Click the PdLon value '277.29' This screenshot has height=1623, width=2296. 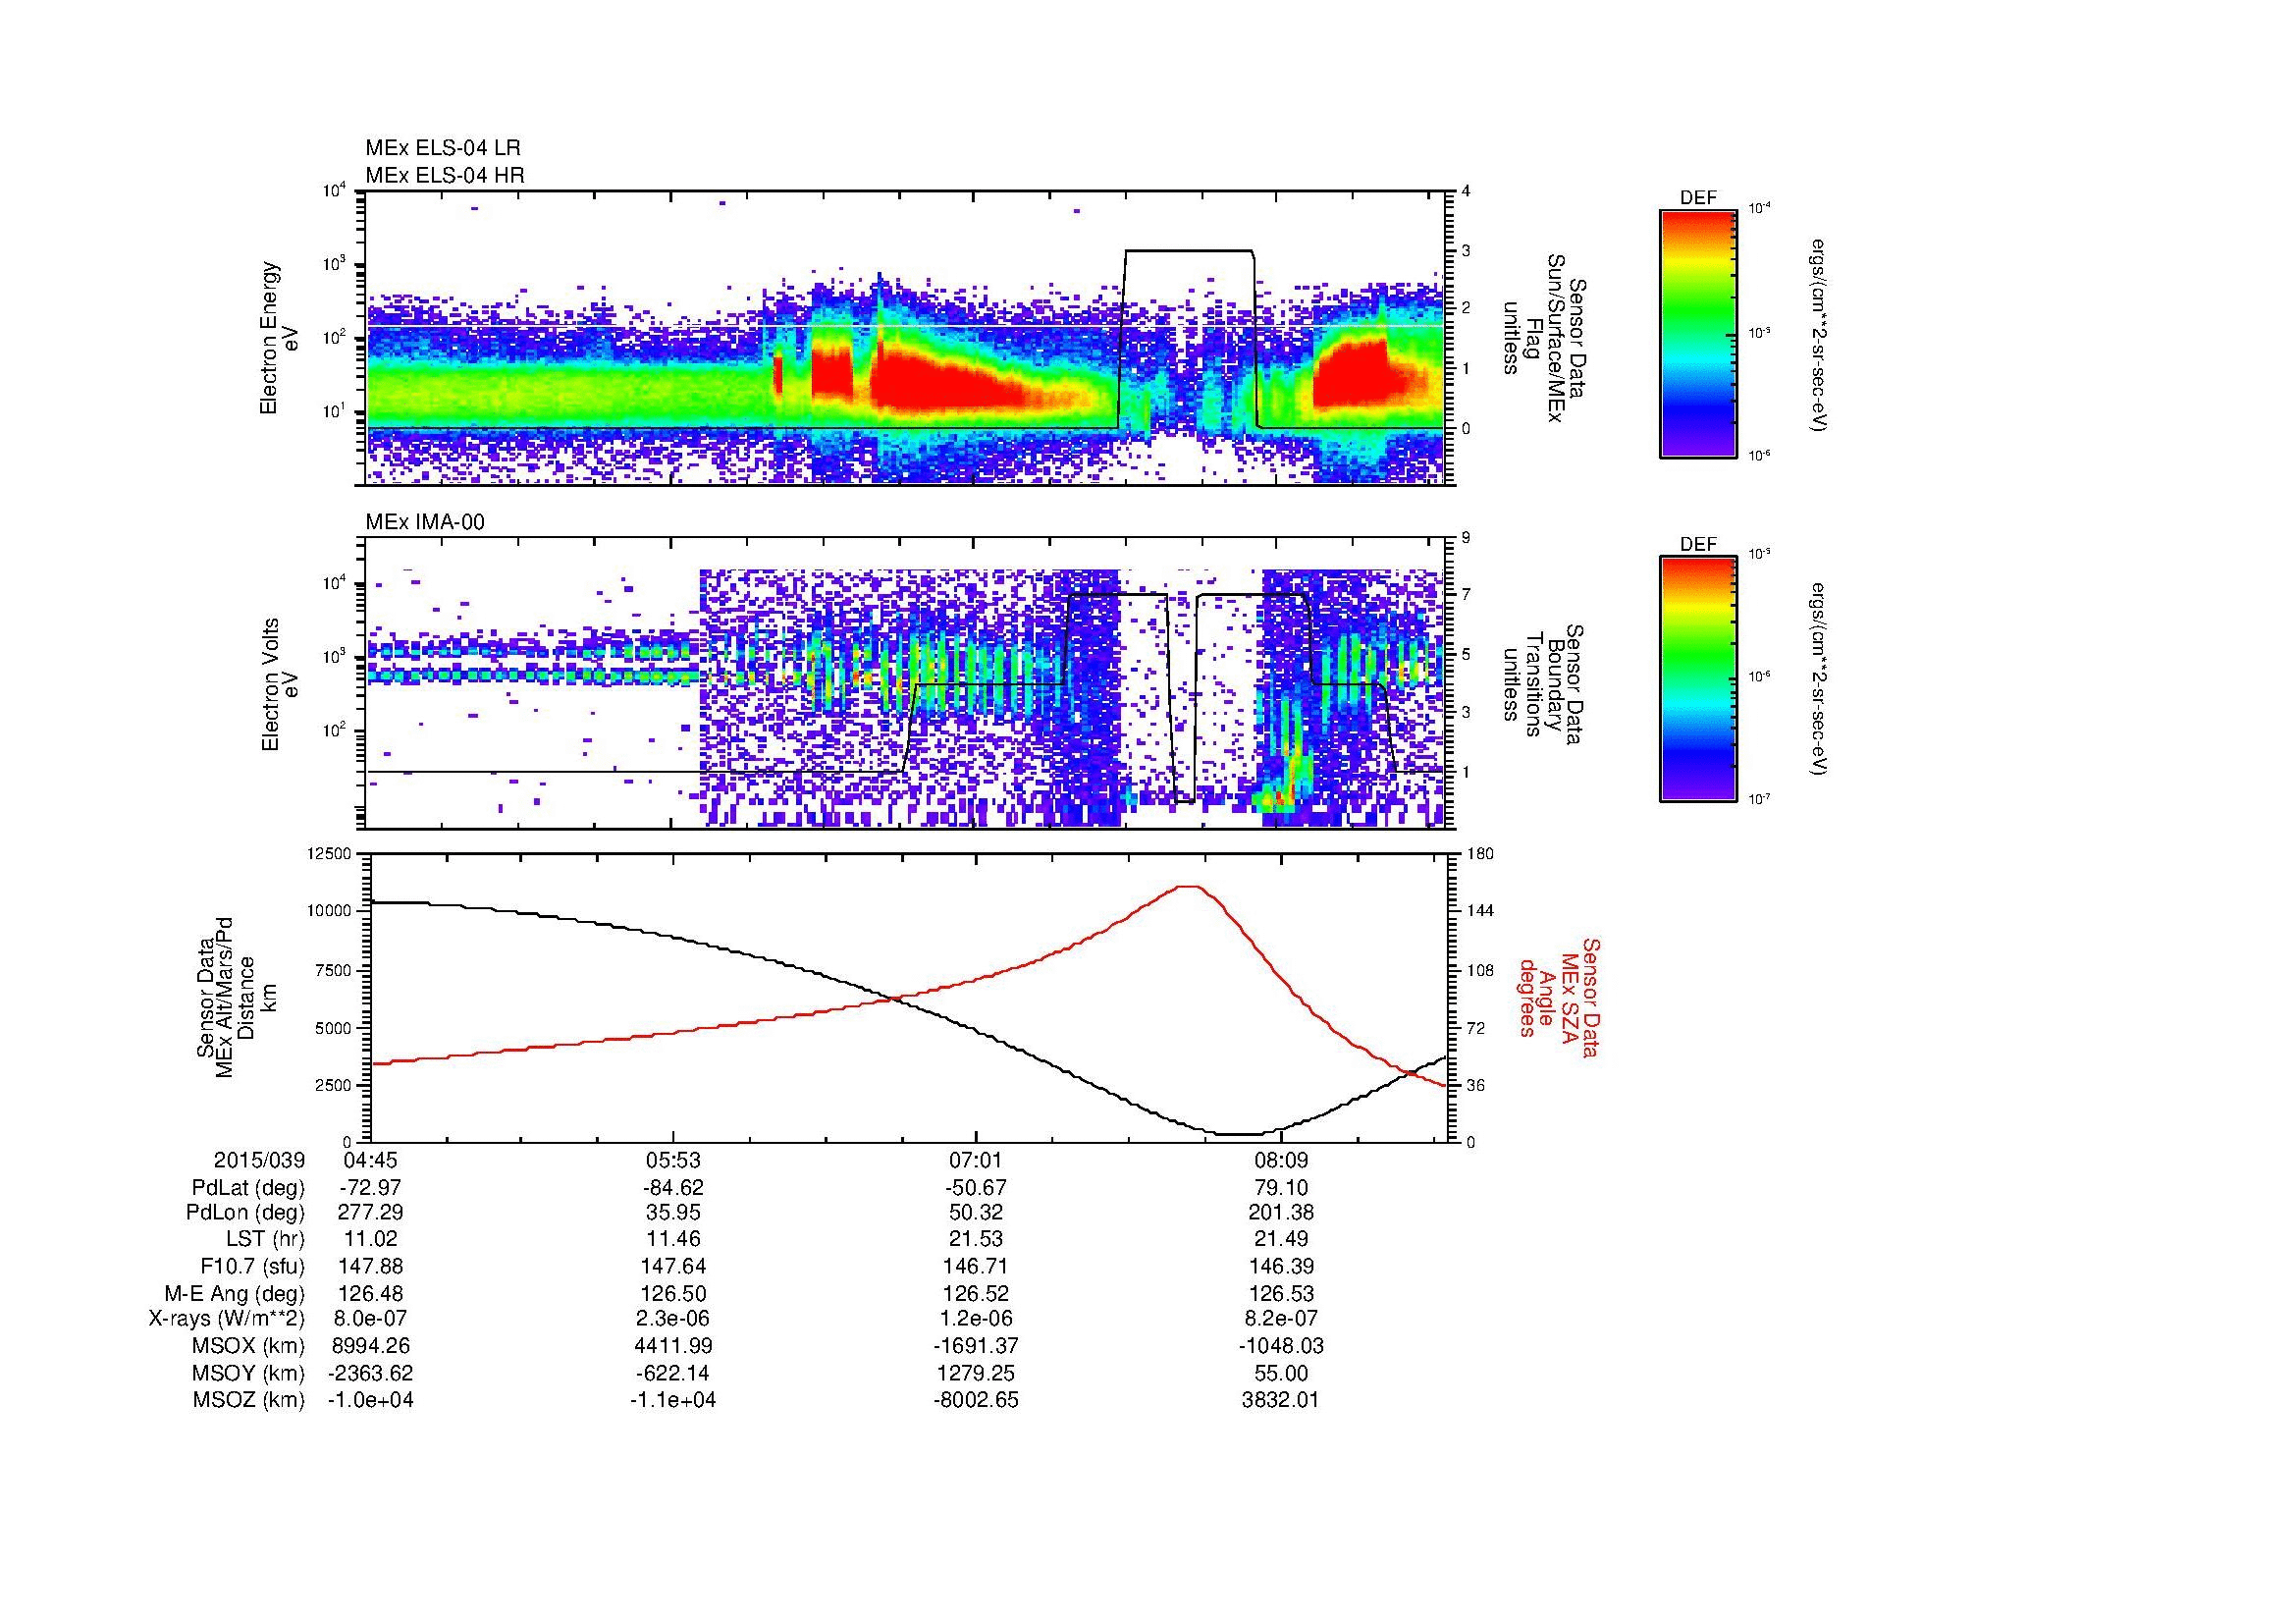pyautogui.click(x=371, y=1213)
